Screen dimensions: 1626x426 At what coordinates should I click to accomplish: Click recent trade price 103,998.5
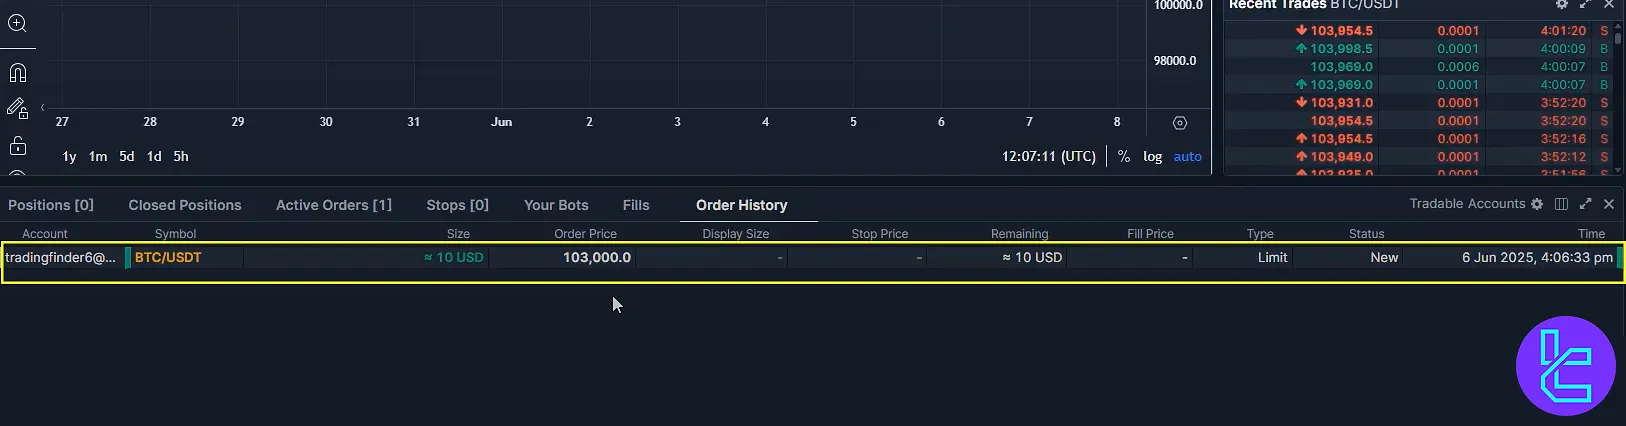coord(1342,49)
